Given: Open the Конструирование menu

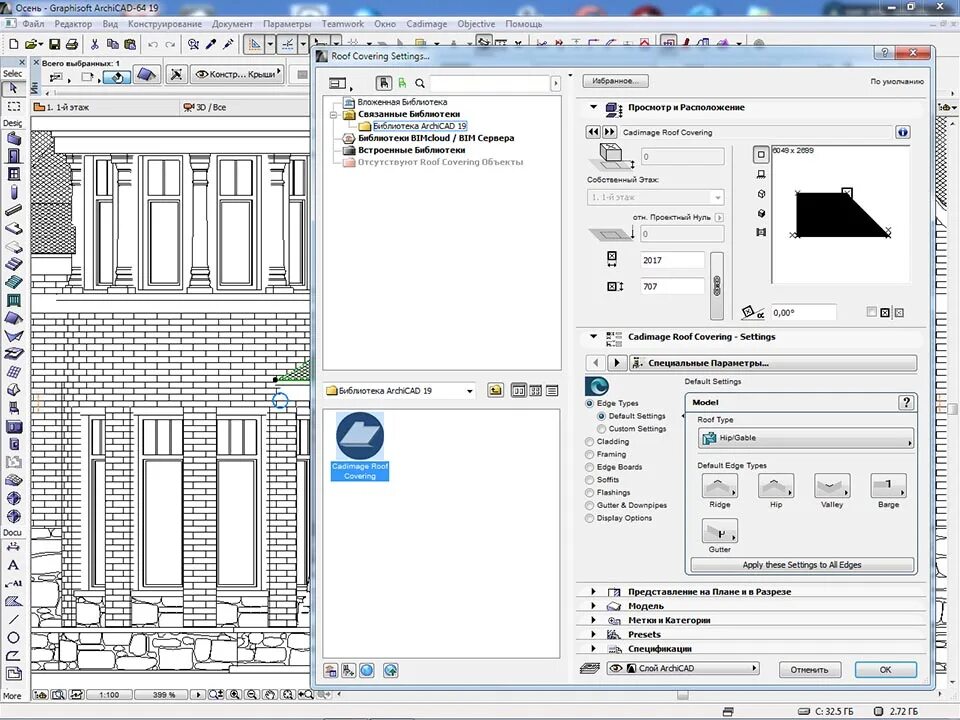Looking at the screenshot, I should [165, 24].
